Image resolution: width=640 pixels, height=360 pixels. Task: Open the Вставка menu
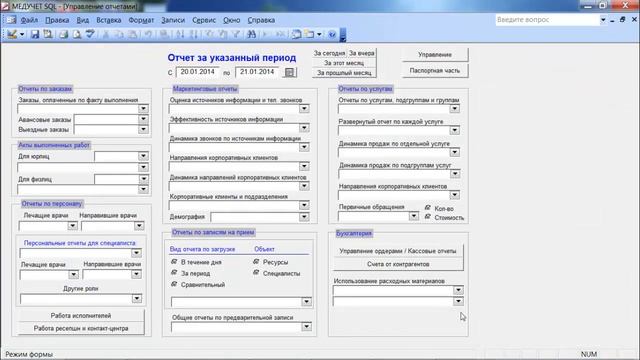pyautogui.click(x=109, y=20)
